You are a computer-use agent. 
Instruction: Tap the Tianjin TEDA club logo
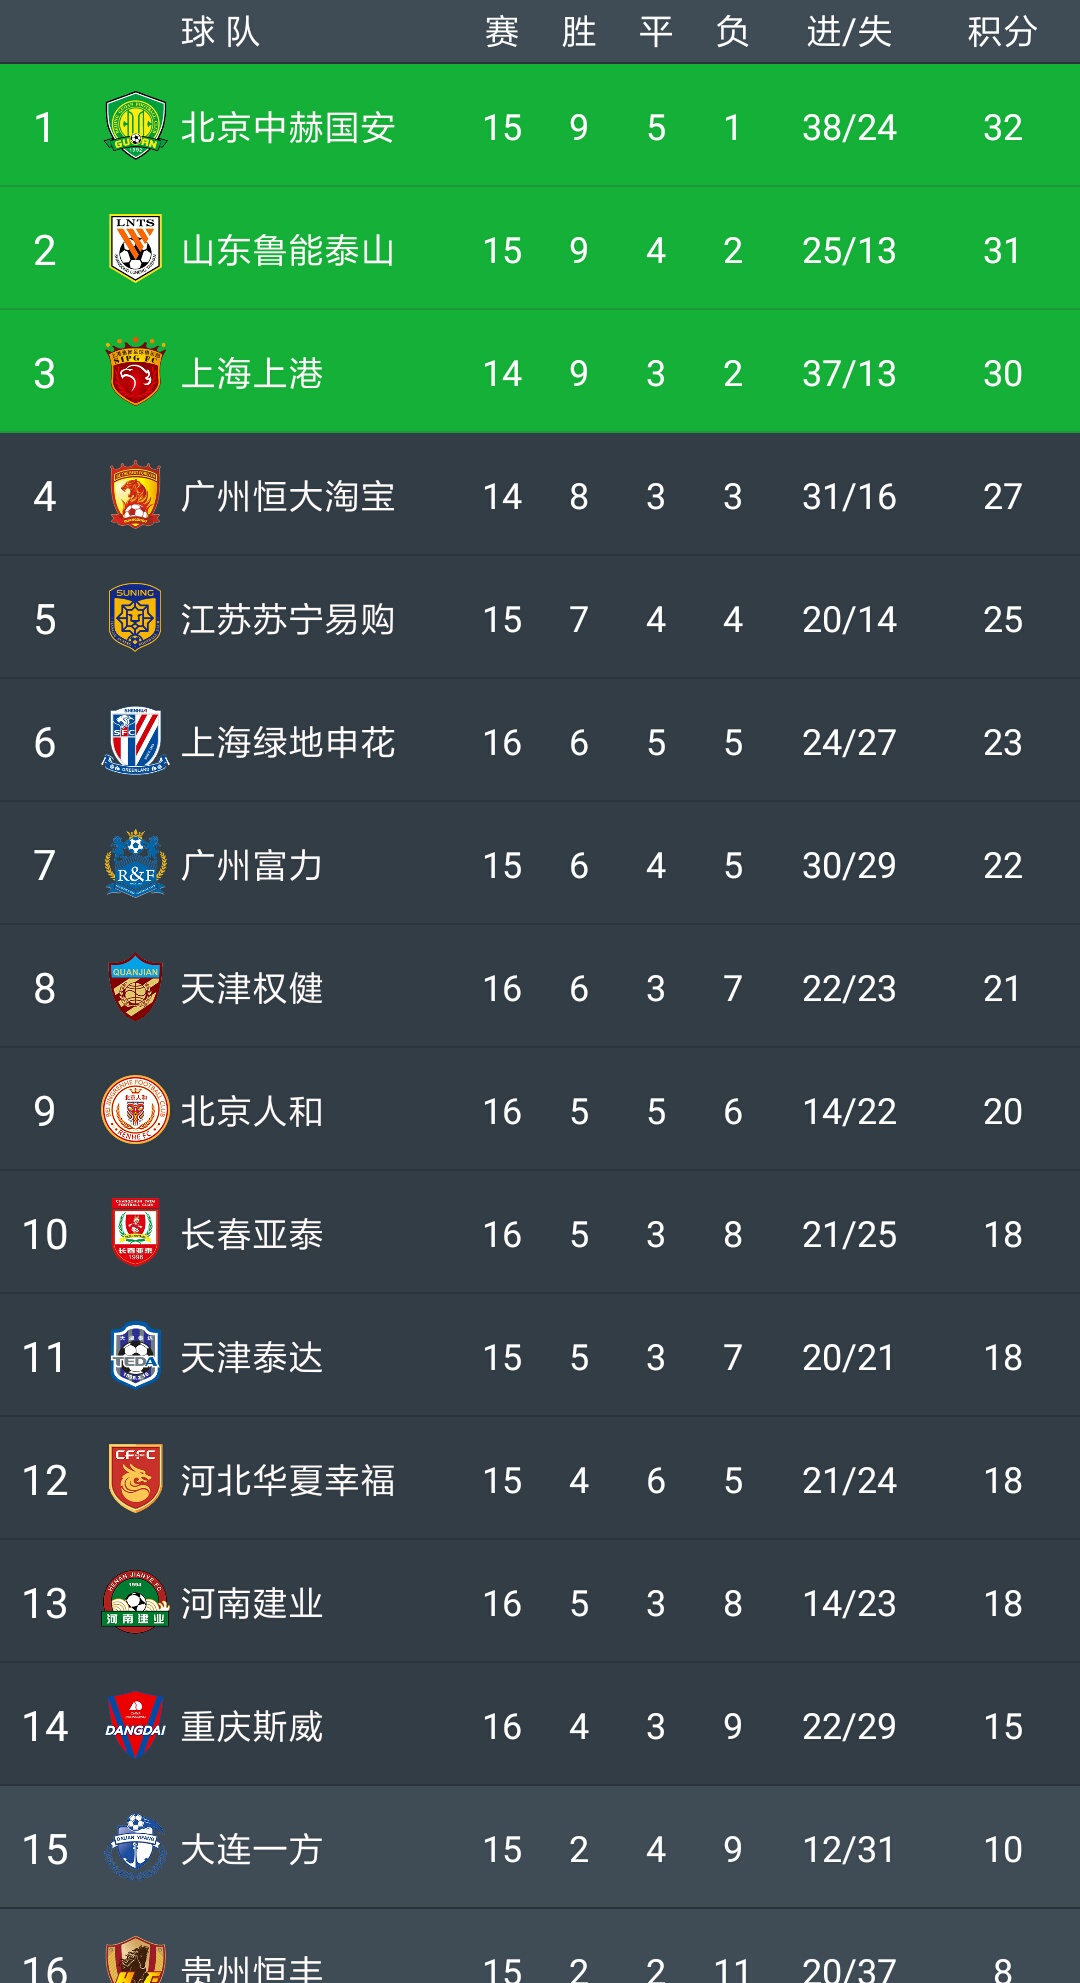[135, 1356]
